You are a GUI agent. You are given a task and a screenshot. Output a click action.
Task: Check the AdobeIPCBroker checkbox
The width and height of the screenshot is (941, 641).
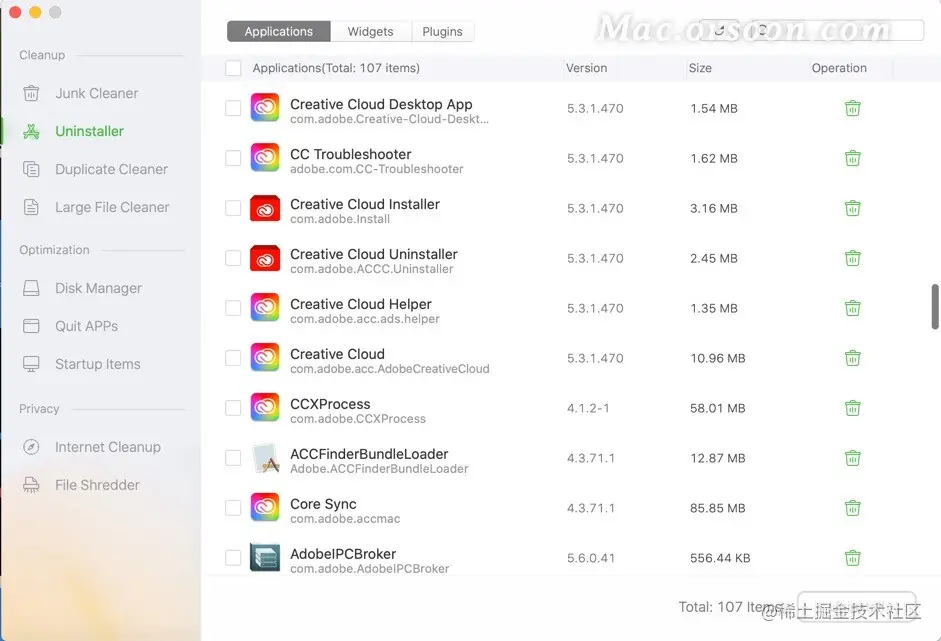pos(233,558)
